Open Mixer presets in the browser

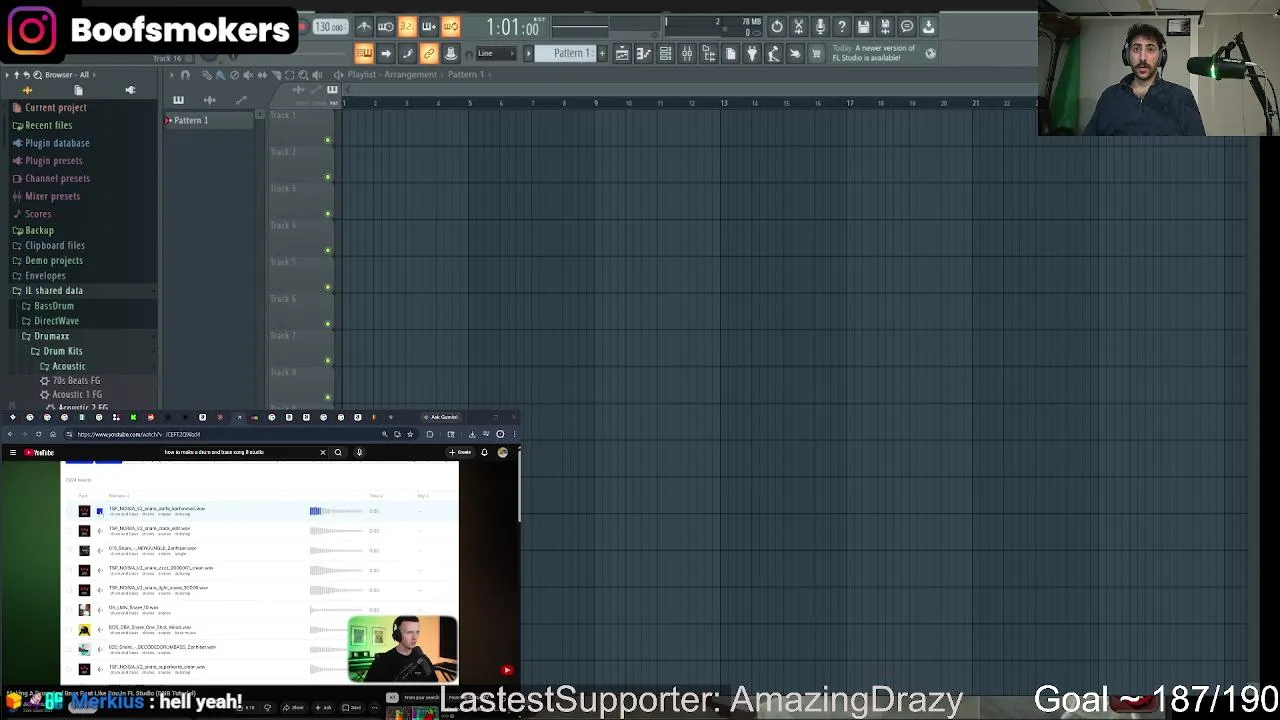(52, 197)
